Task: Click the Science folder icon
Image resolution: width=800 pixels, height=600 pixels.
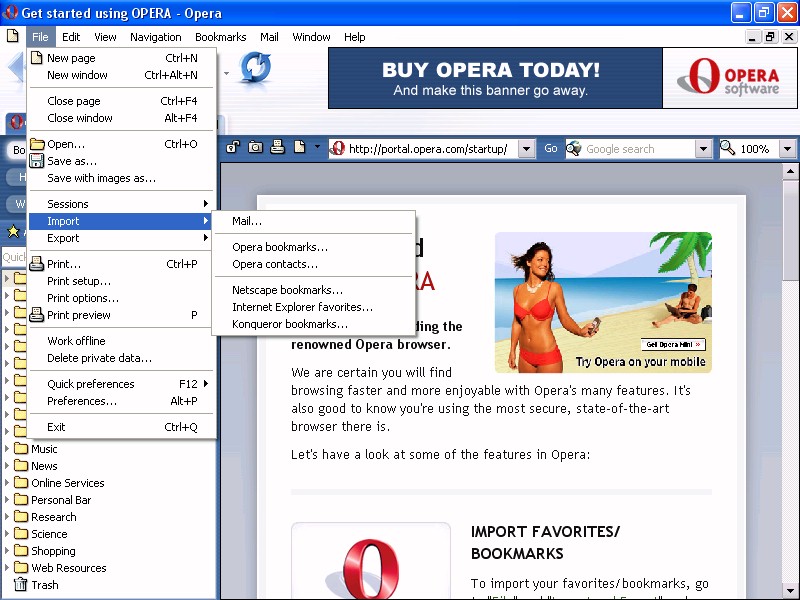Action: (x=21, y=534)
